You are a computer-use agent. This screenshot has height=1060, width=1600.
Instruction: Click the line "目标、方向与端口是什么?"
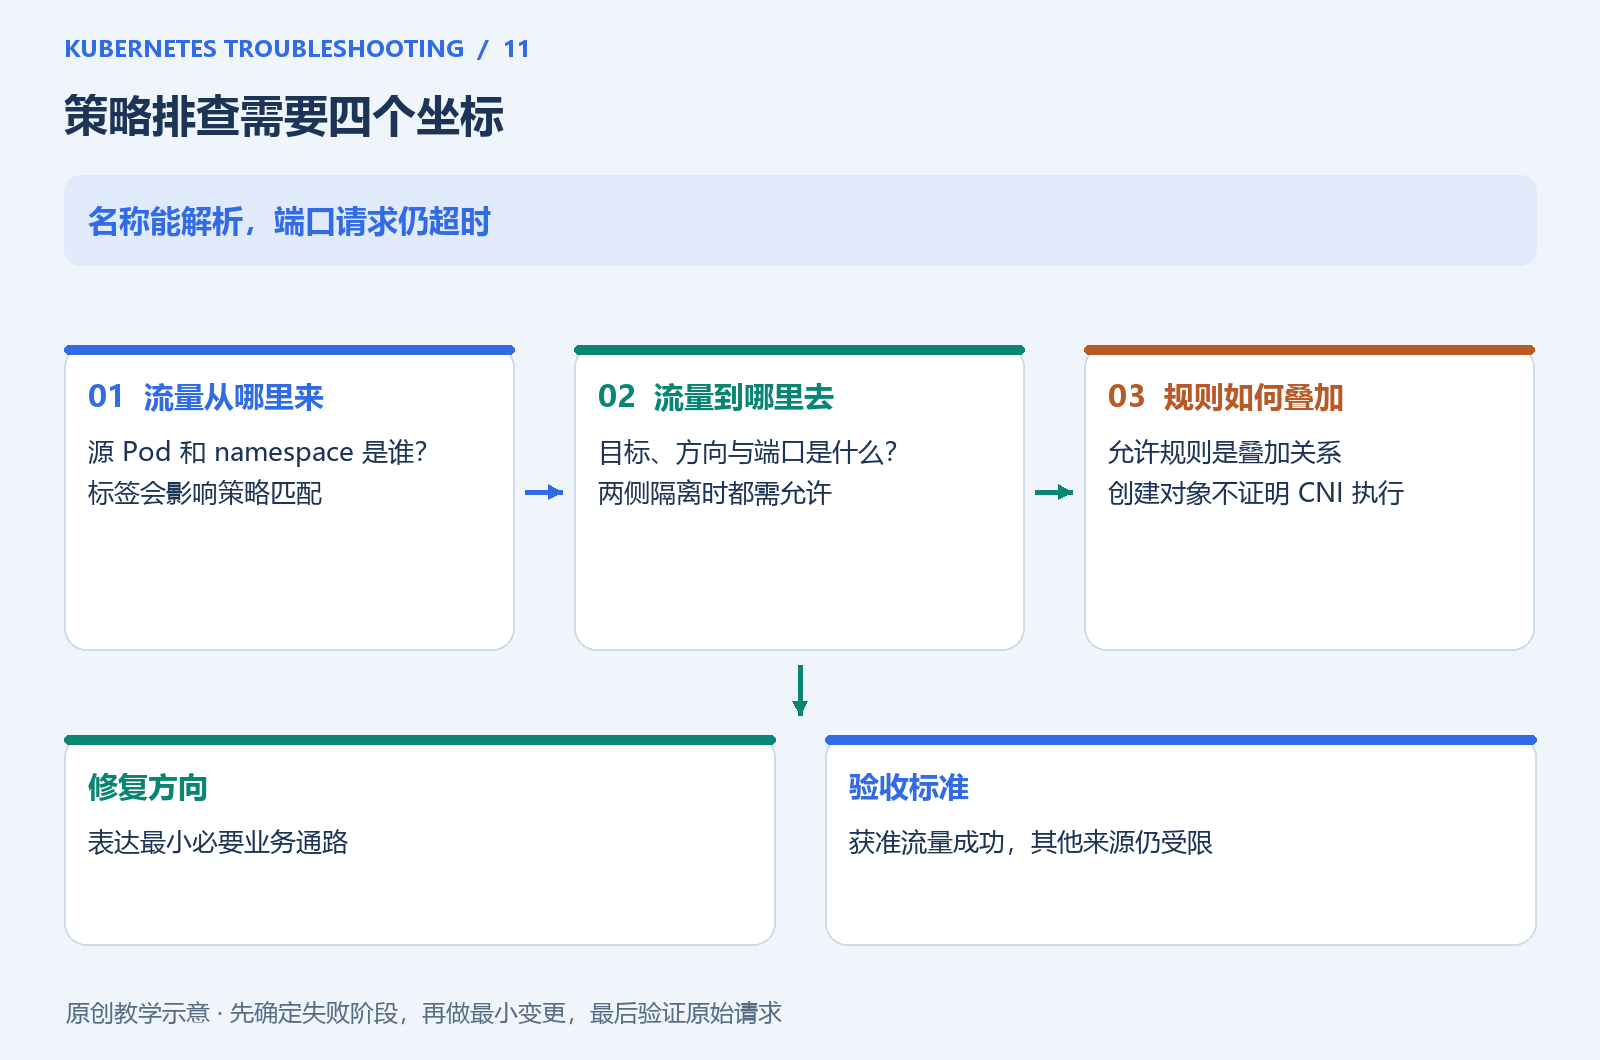(x=748, y=452)
